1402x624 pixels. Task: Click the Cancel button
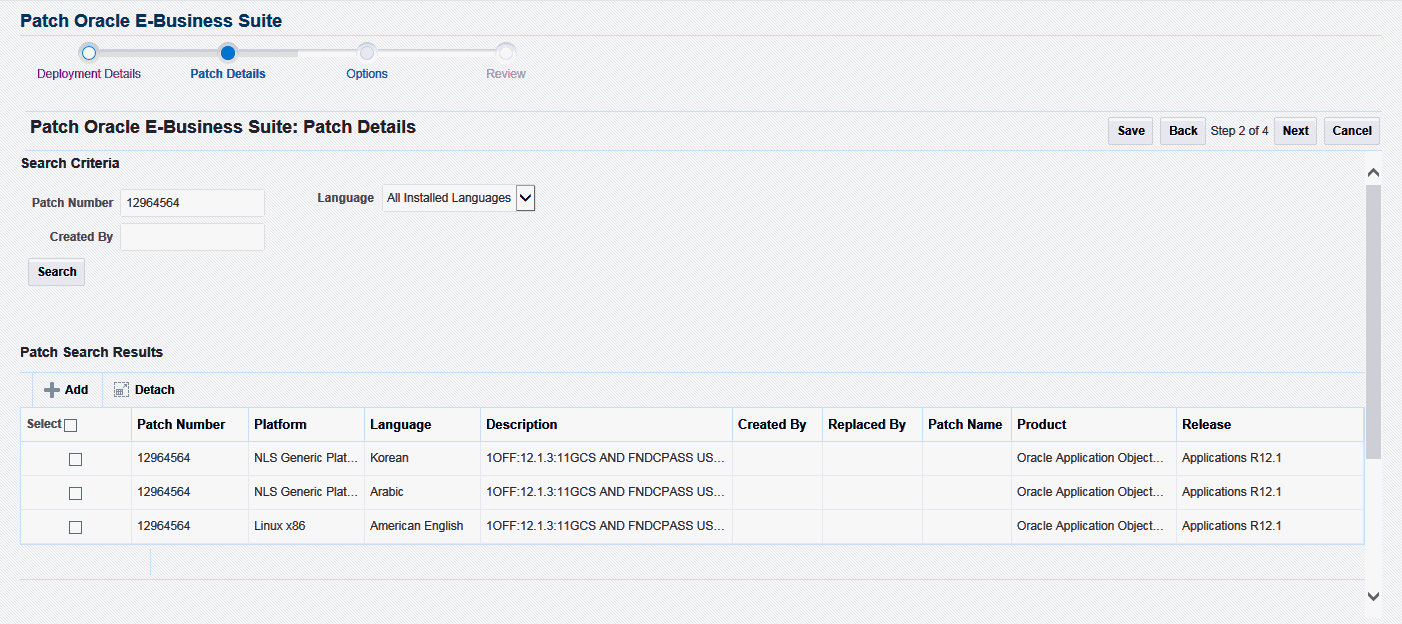(x=1352, y=131)
